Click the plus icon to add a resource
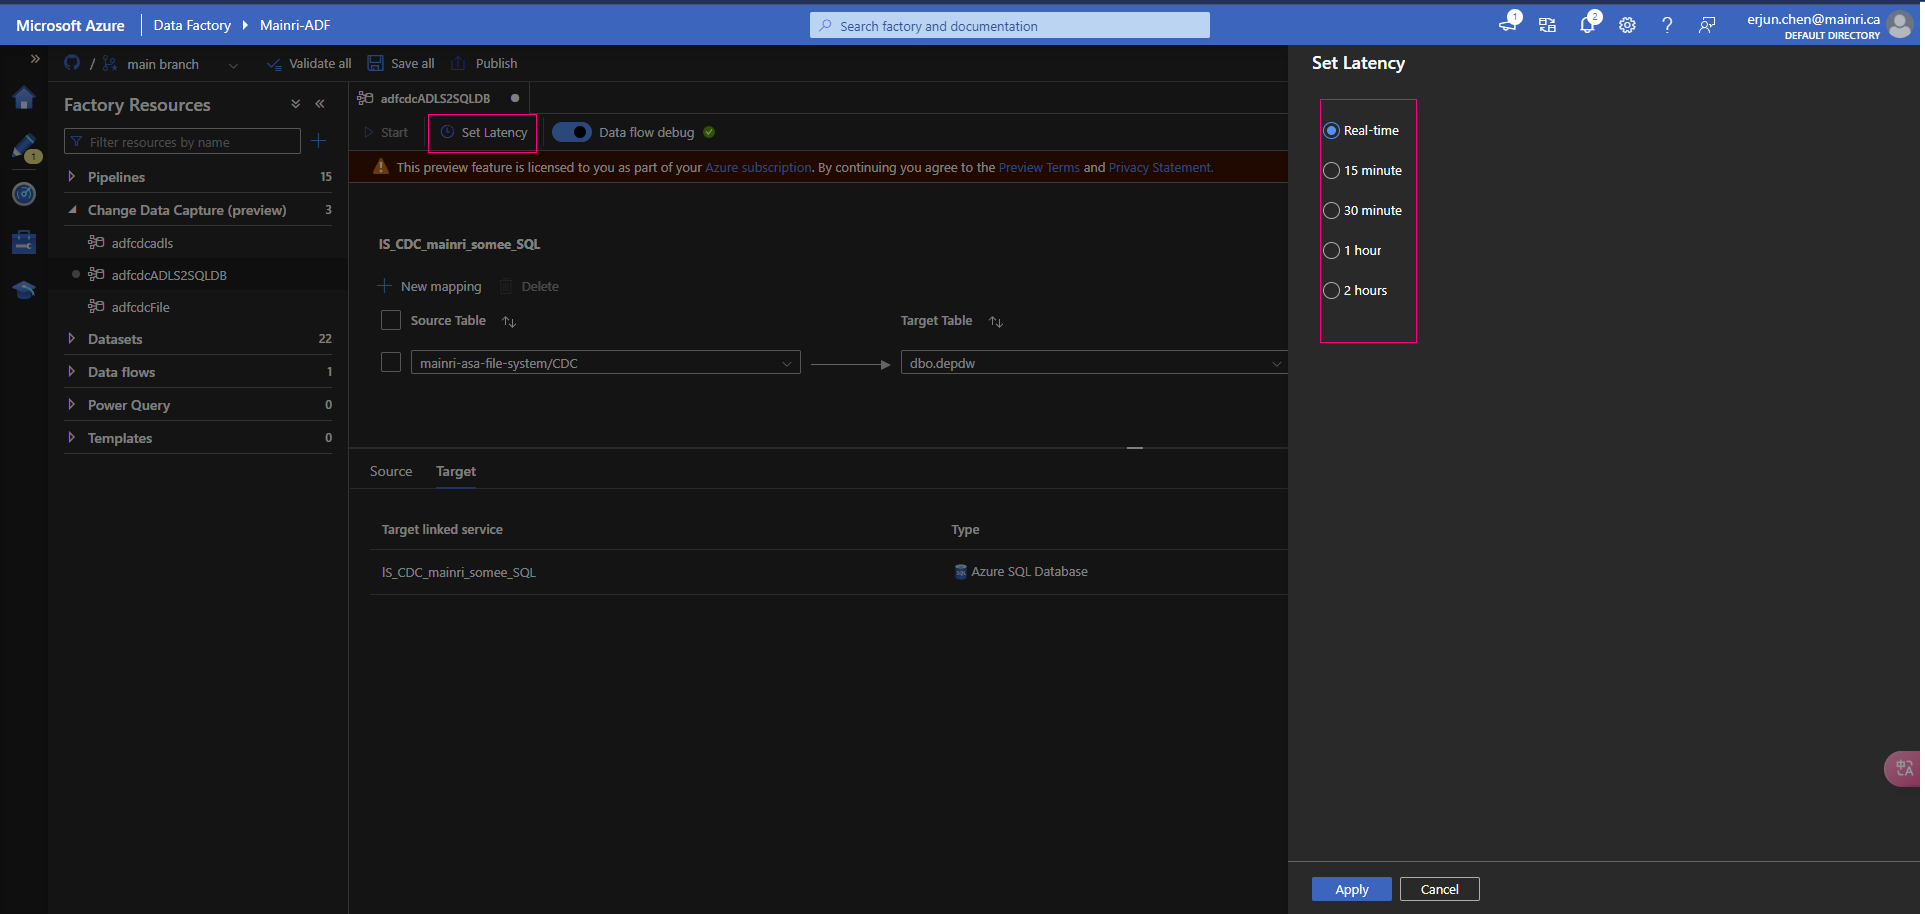Screen dimensions: 1925x914 [x=319, y=141]
